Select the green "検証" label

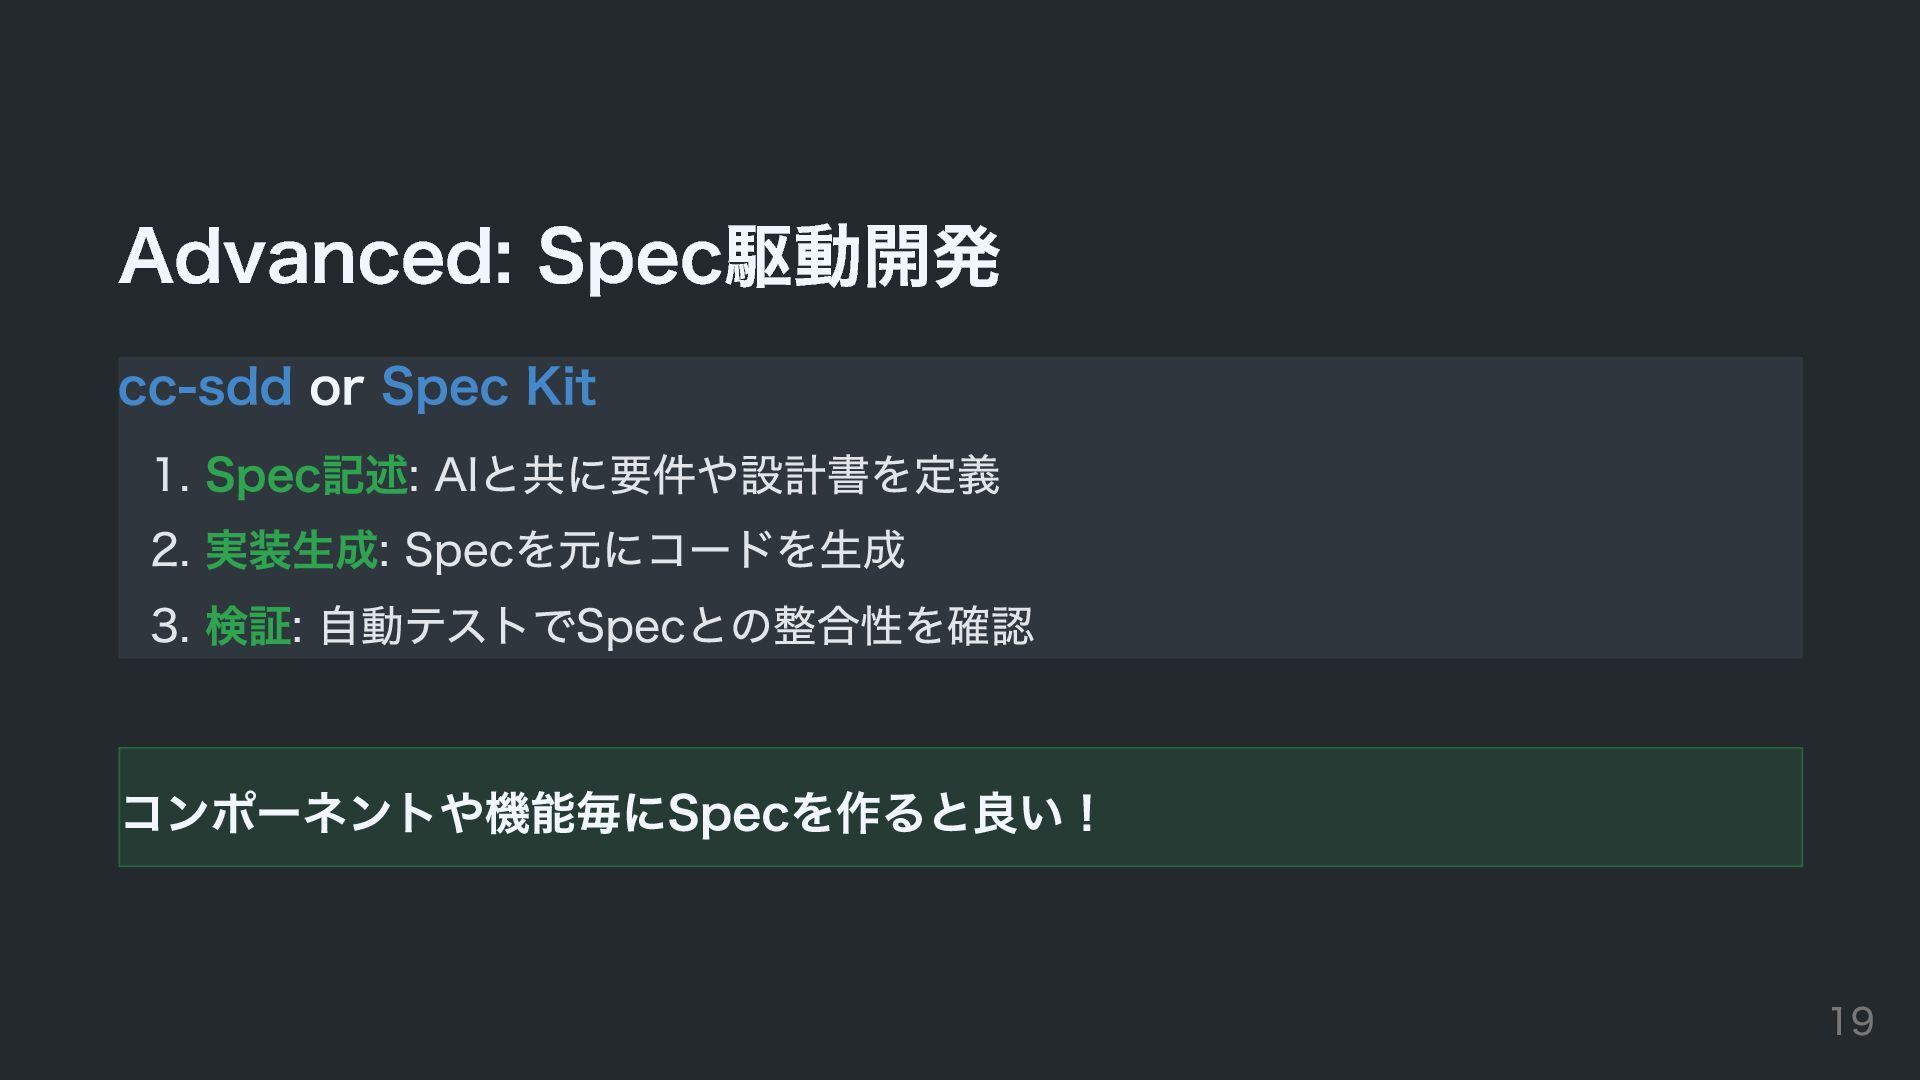pyautogui.click(x=248, y=626)
